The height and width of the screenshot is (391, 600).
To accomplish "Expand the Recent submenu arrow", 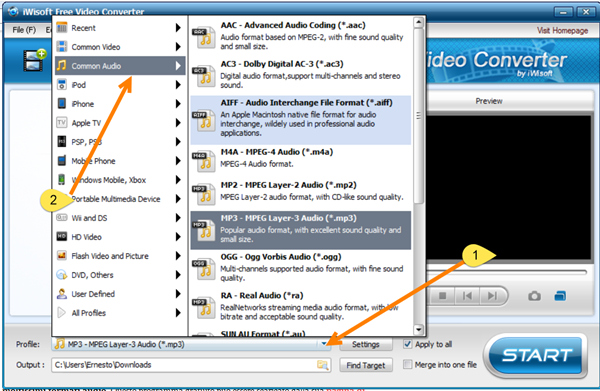I will pos(178,28).
